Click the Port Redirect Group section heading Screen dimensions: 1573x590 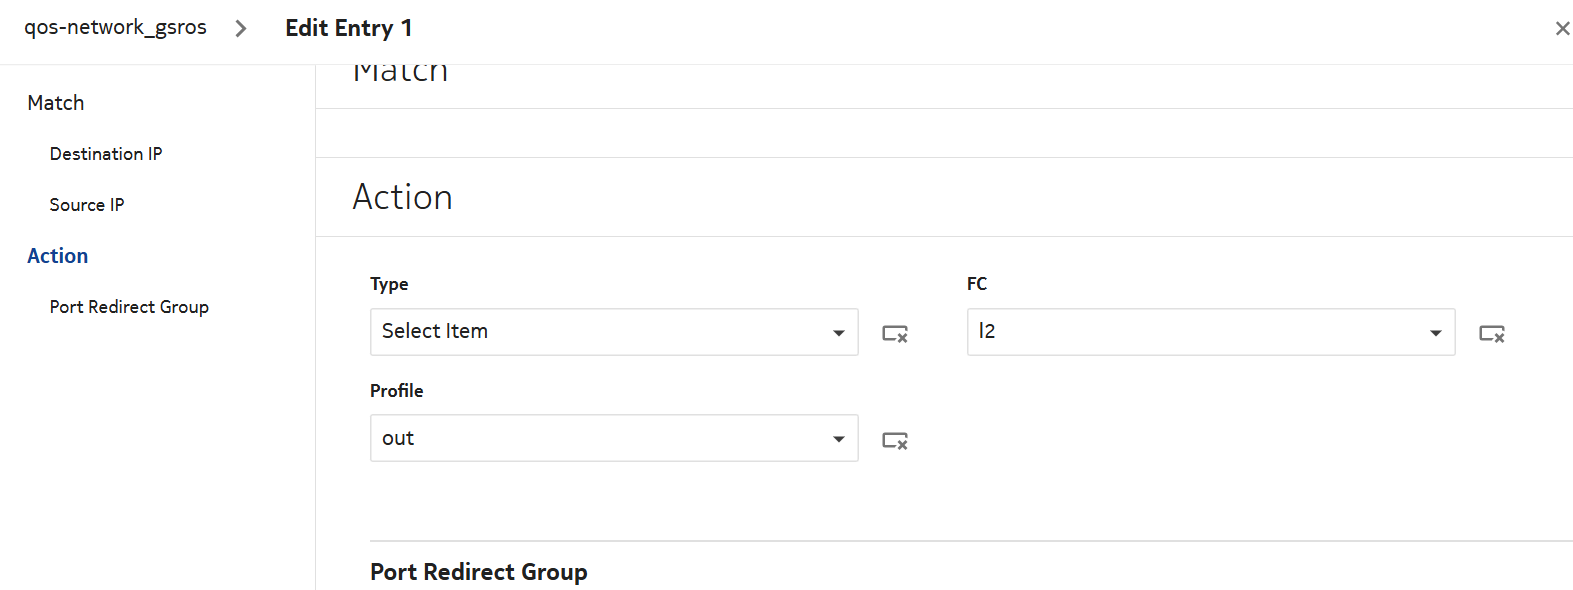click(478, 572)
